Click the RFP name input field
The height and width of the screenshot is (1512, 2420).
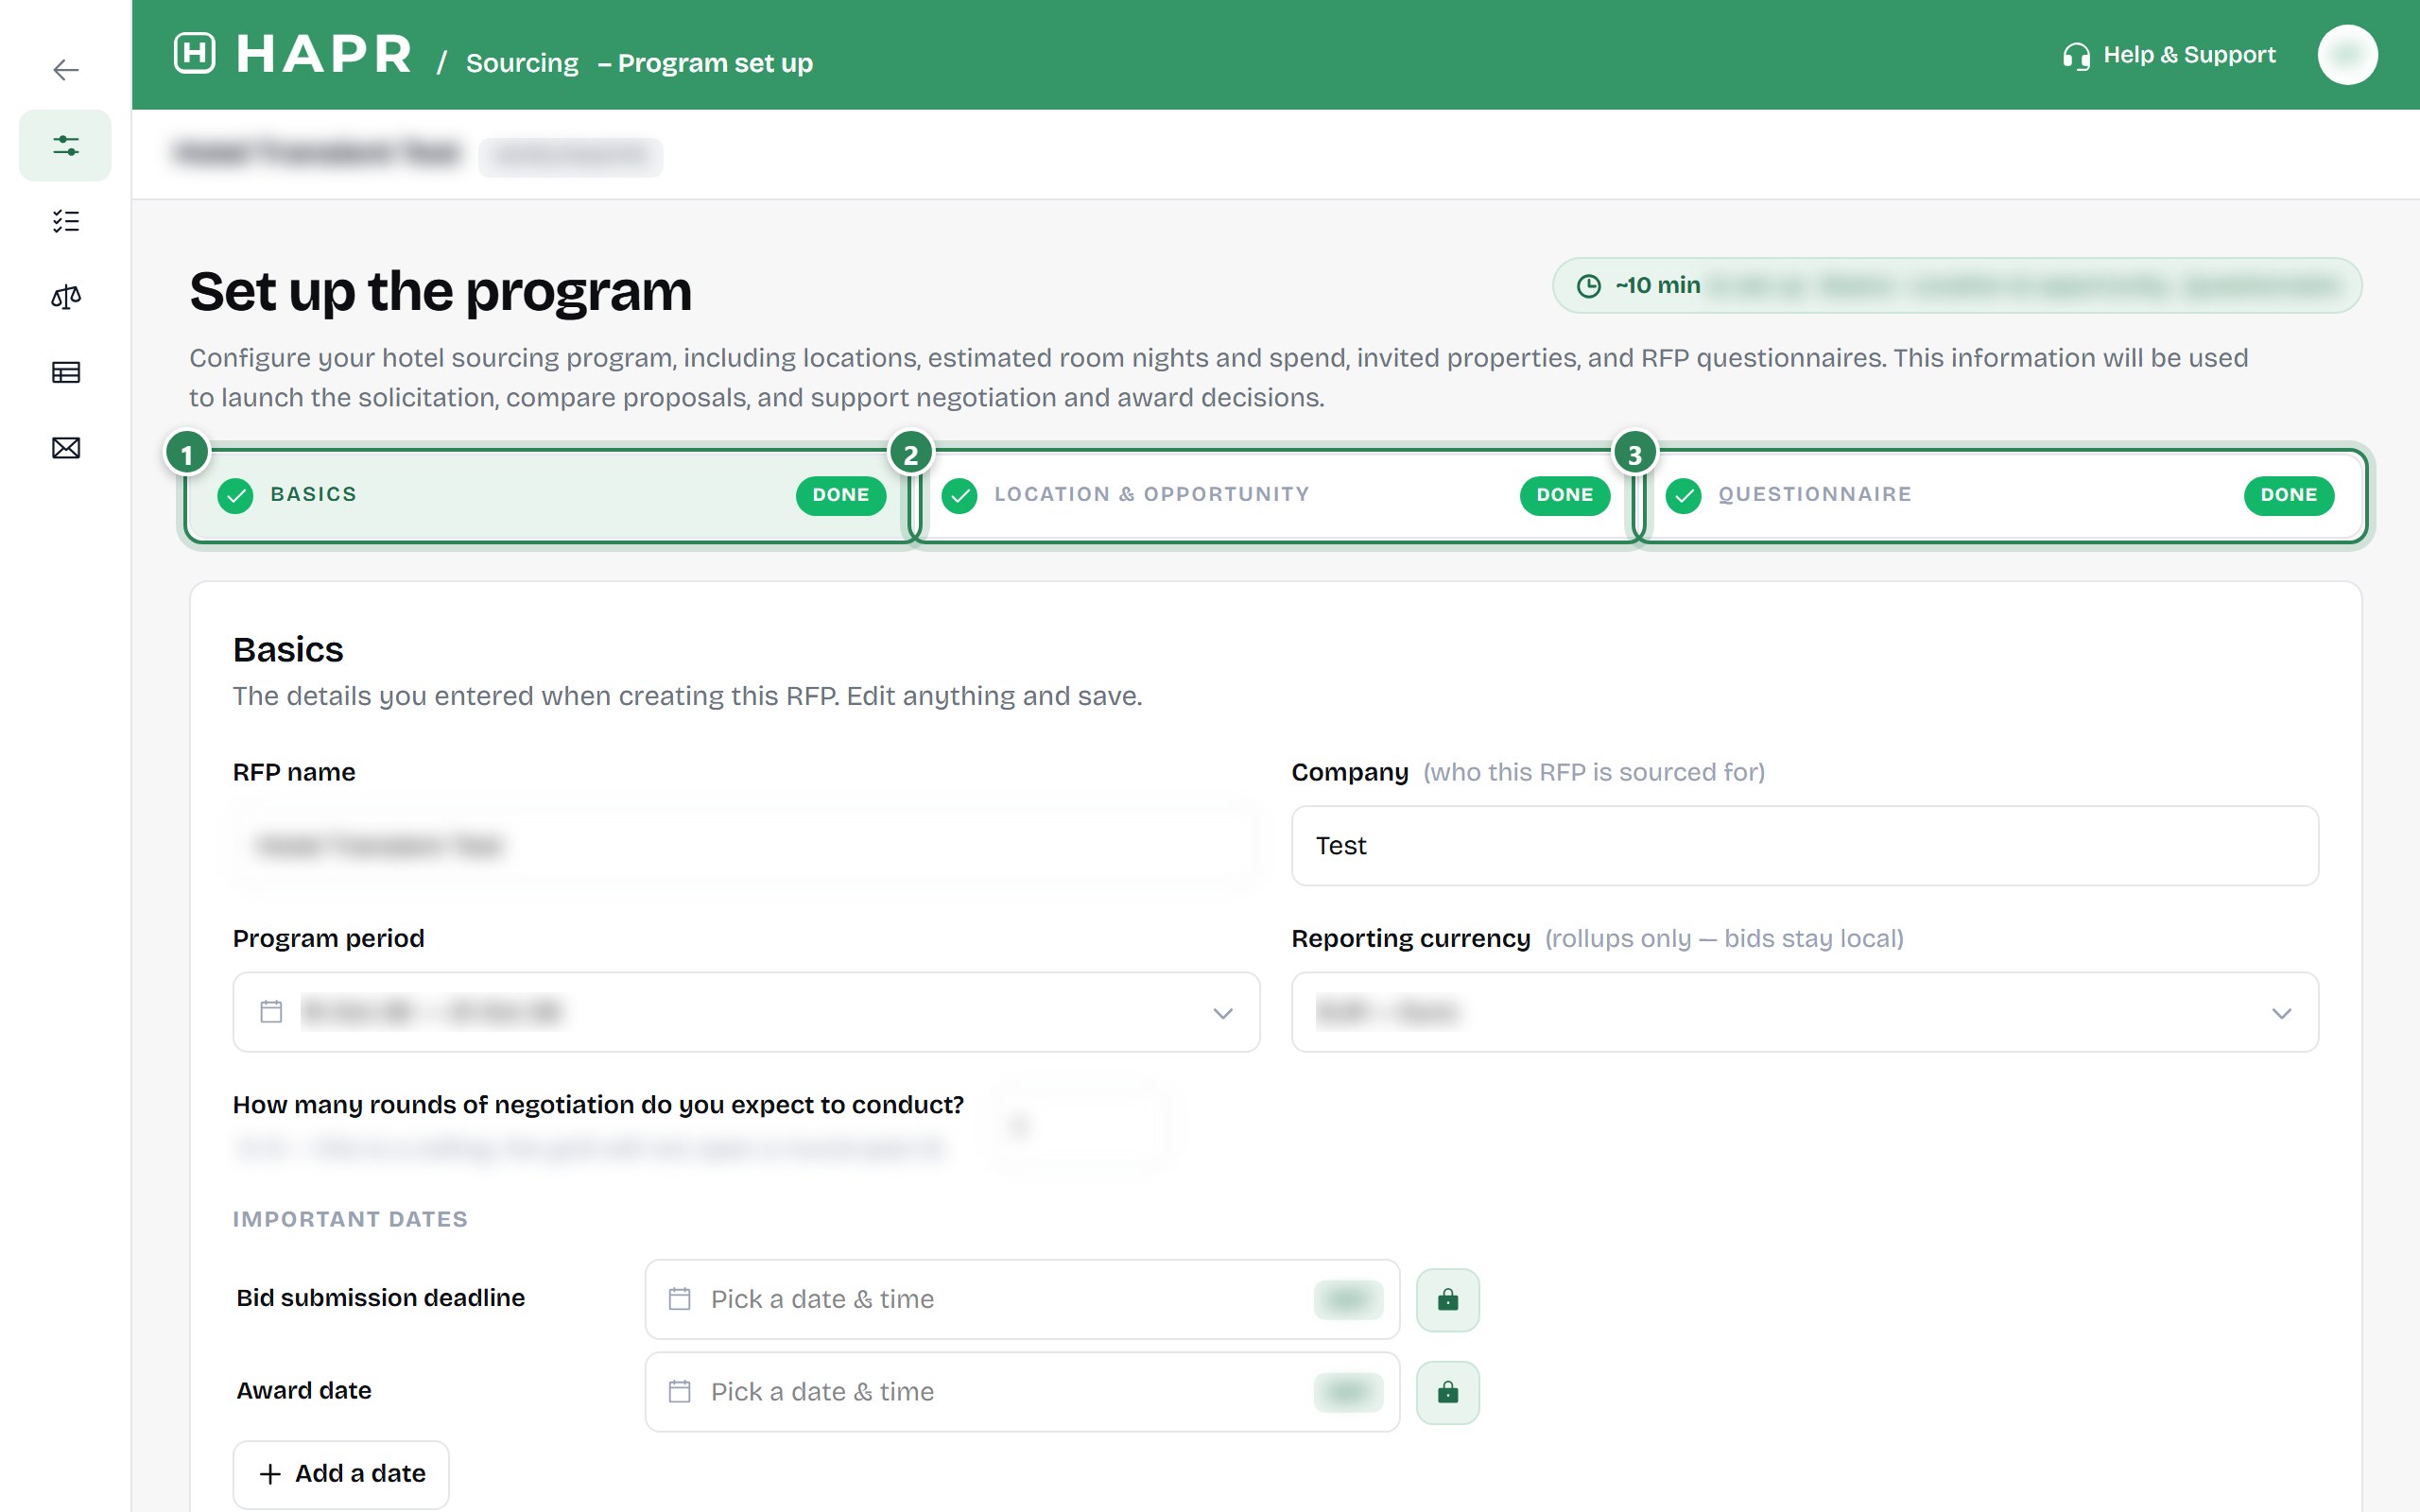tap(746, 845)
